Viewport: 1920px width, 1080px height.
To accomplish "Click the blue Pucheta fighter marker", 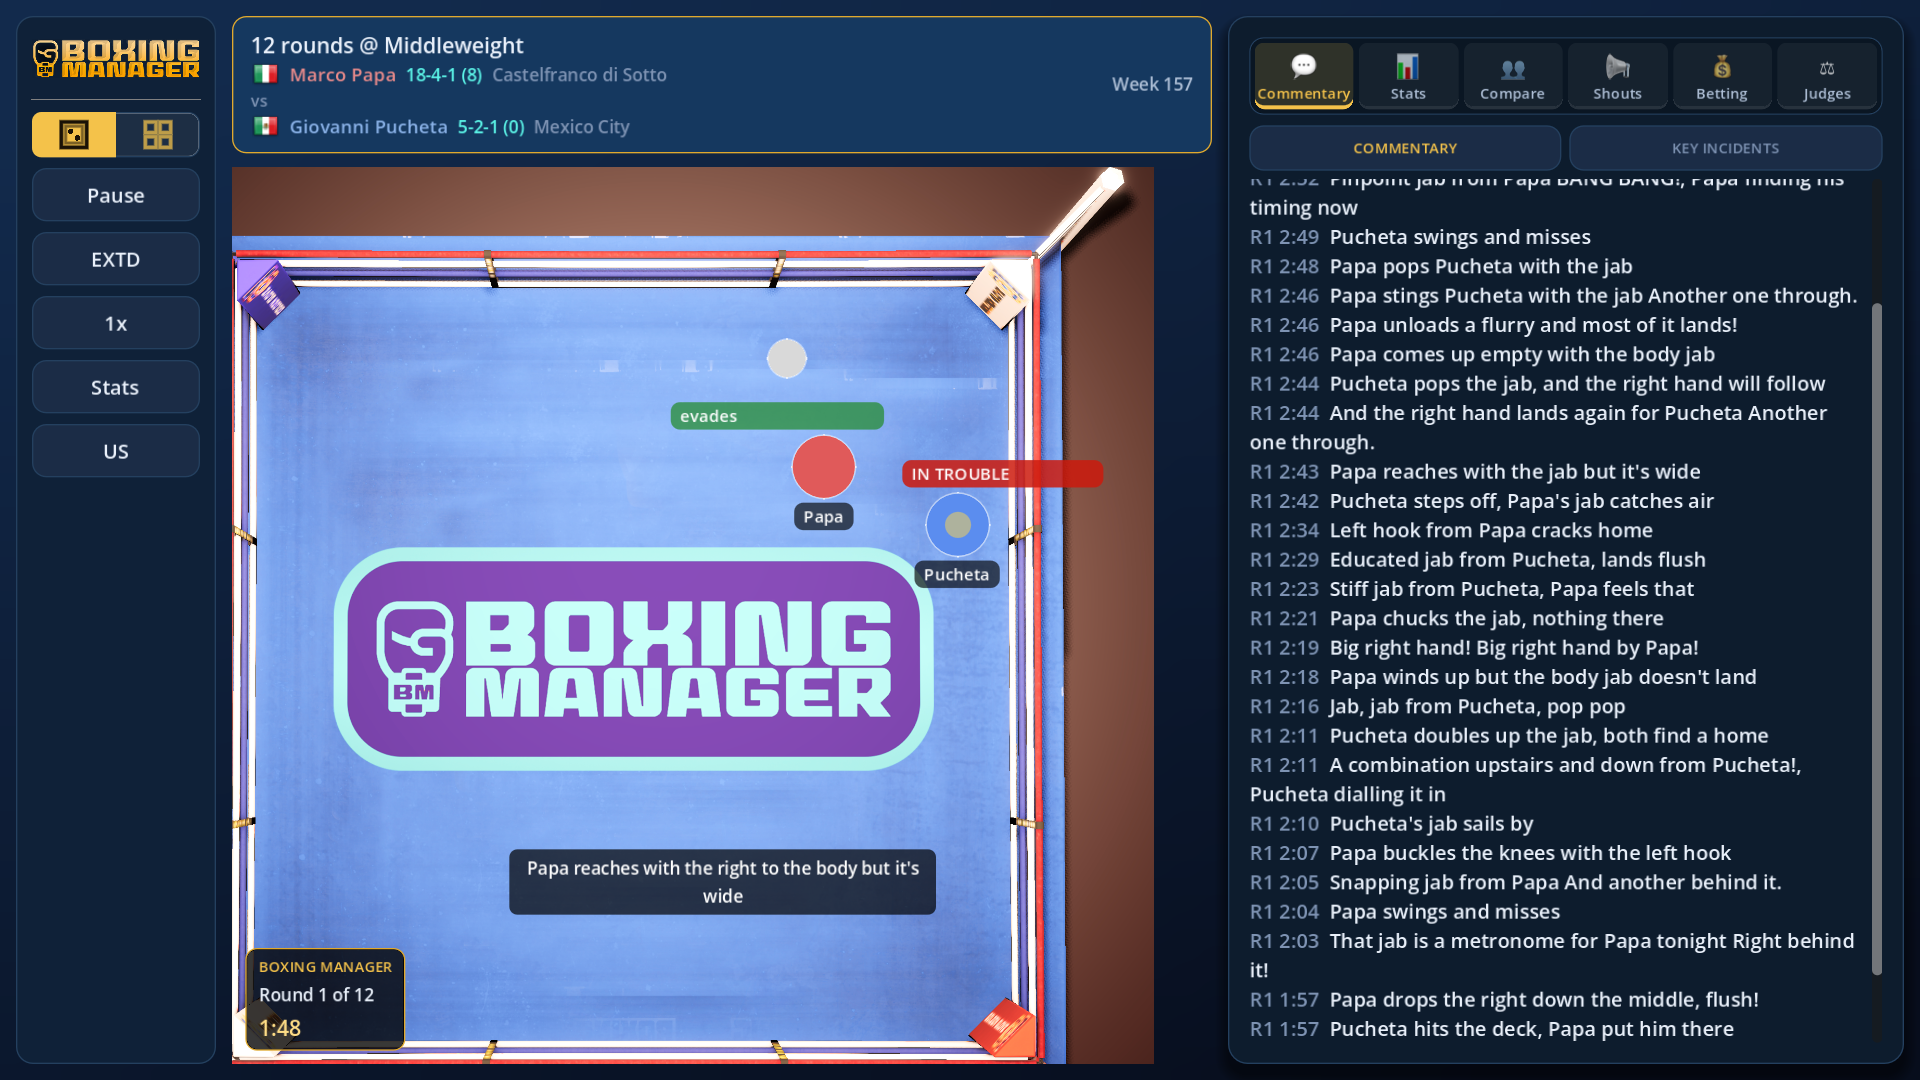I will pyautogui.click(x=957, y=524).
